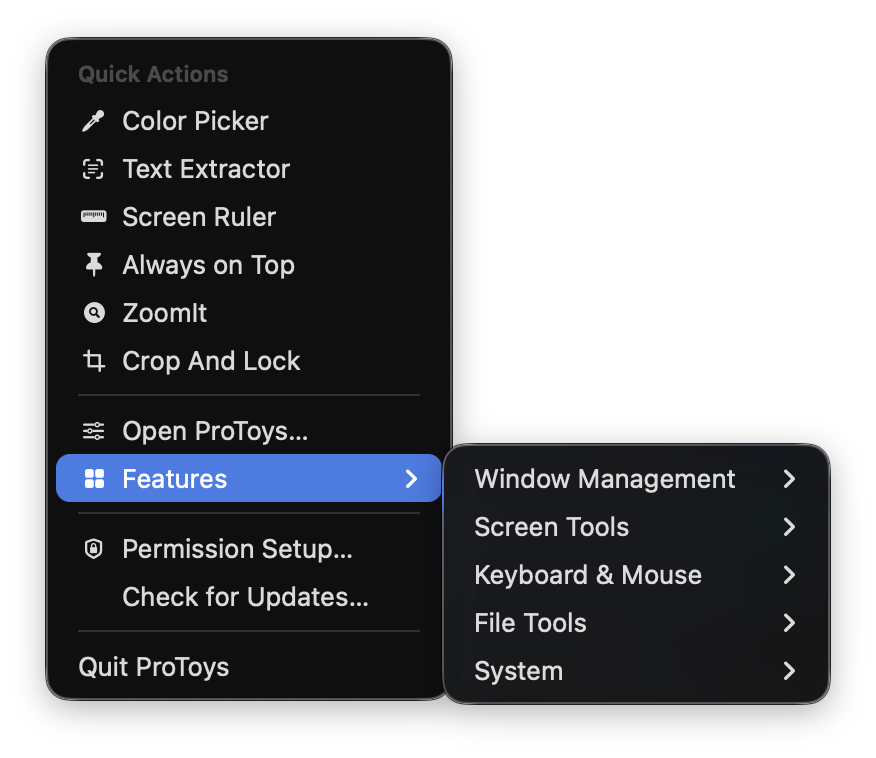The width and height of the screenshot is (876, 758).
Task: Select File Tools in Features submenu
Action: (x=636, y=623)
